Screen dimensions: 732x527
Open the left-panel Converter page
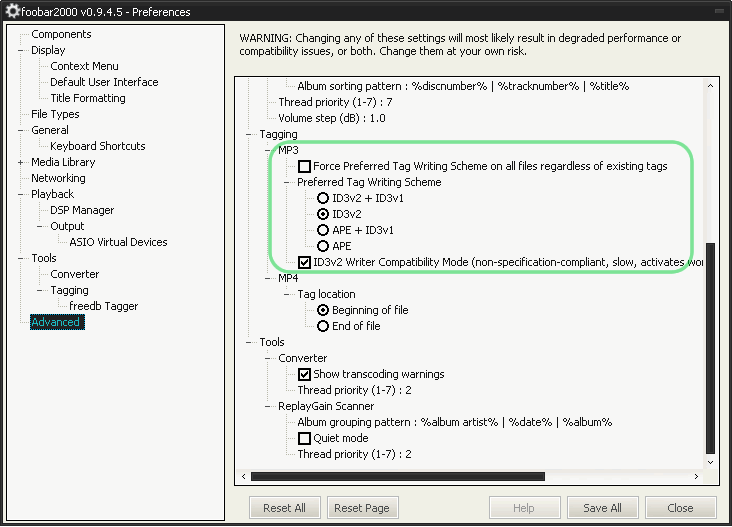point(75,274)
